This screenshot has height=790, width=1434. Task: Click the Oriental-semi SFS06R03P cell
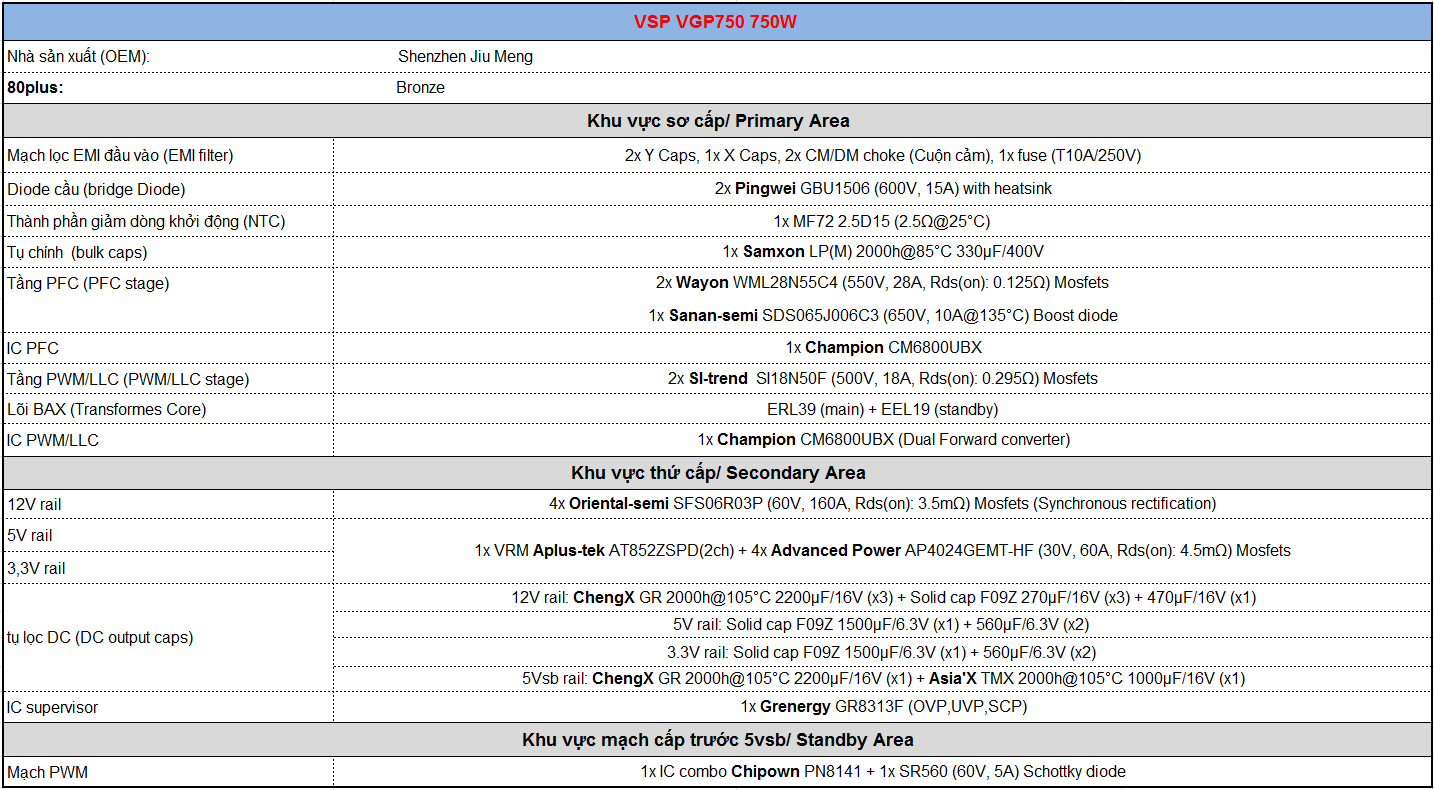point(882,504)
